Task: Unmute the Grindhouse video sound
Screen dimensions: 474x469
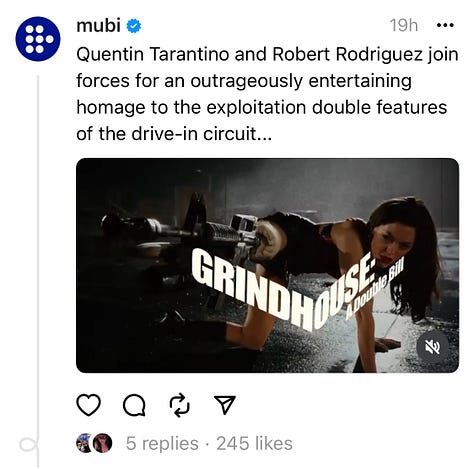Action: (x=433, y=347)
